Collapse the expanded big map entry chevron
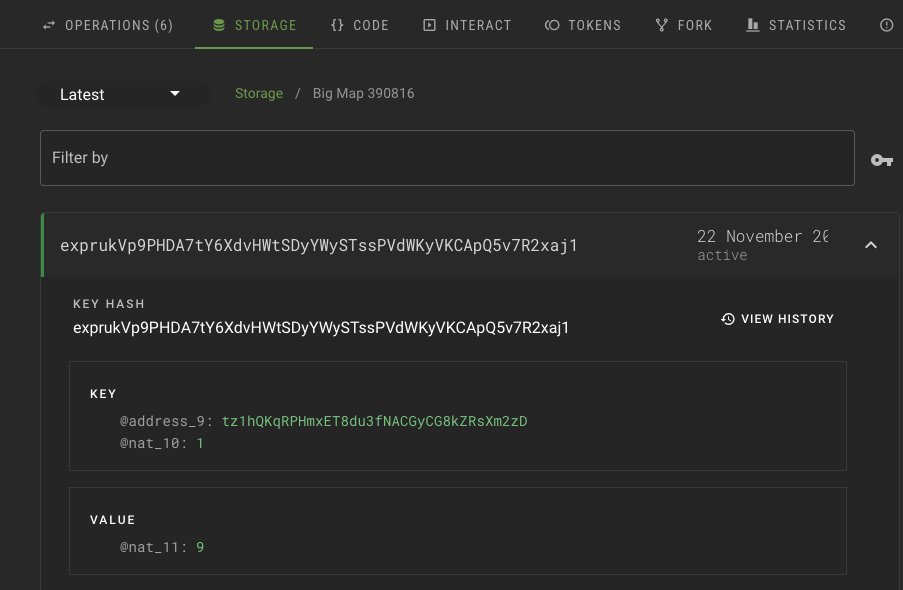The width and height of the screenshot is (903, 590). pyautogui.click(x=870, y=245)
